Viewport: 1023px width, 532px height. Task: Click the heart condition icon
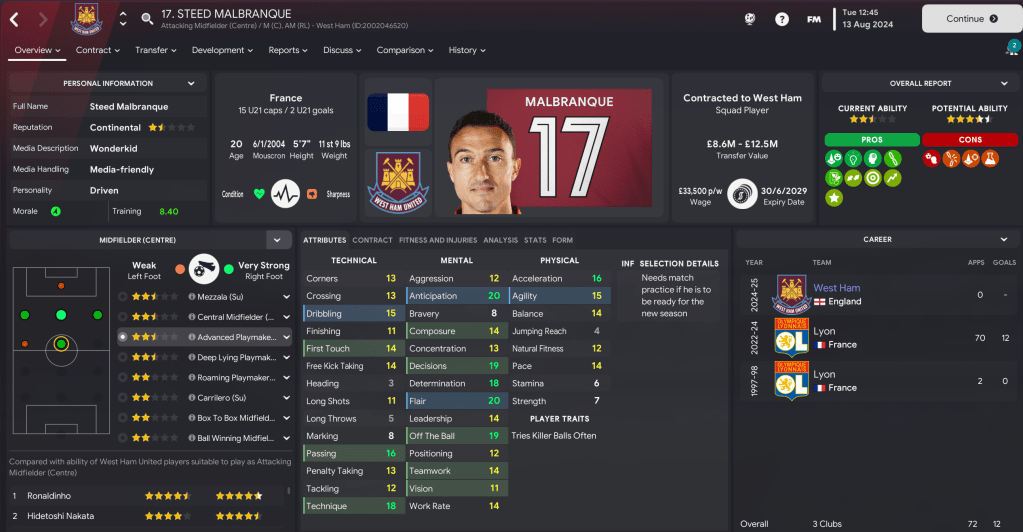259,194
